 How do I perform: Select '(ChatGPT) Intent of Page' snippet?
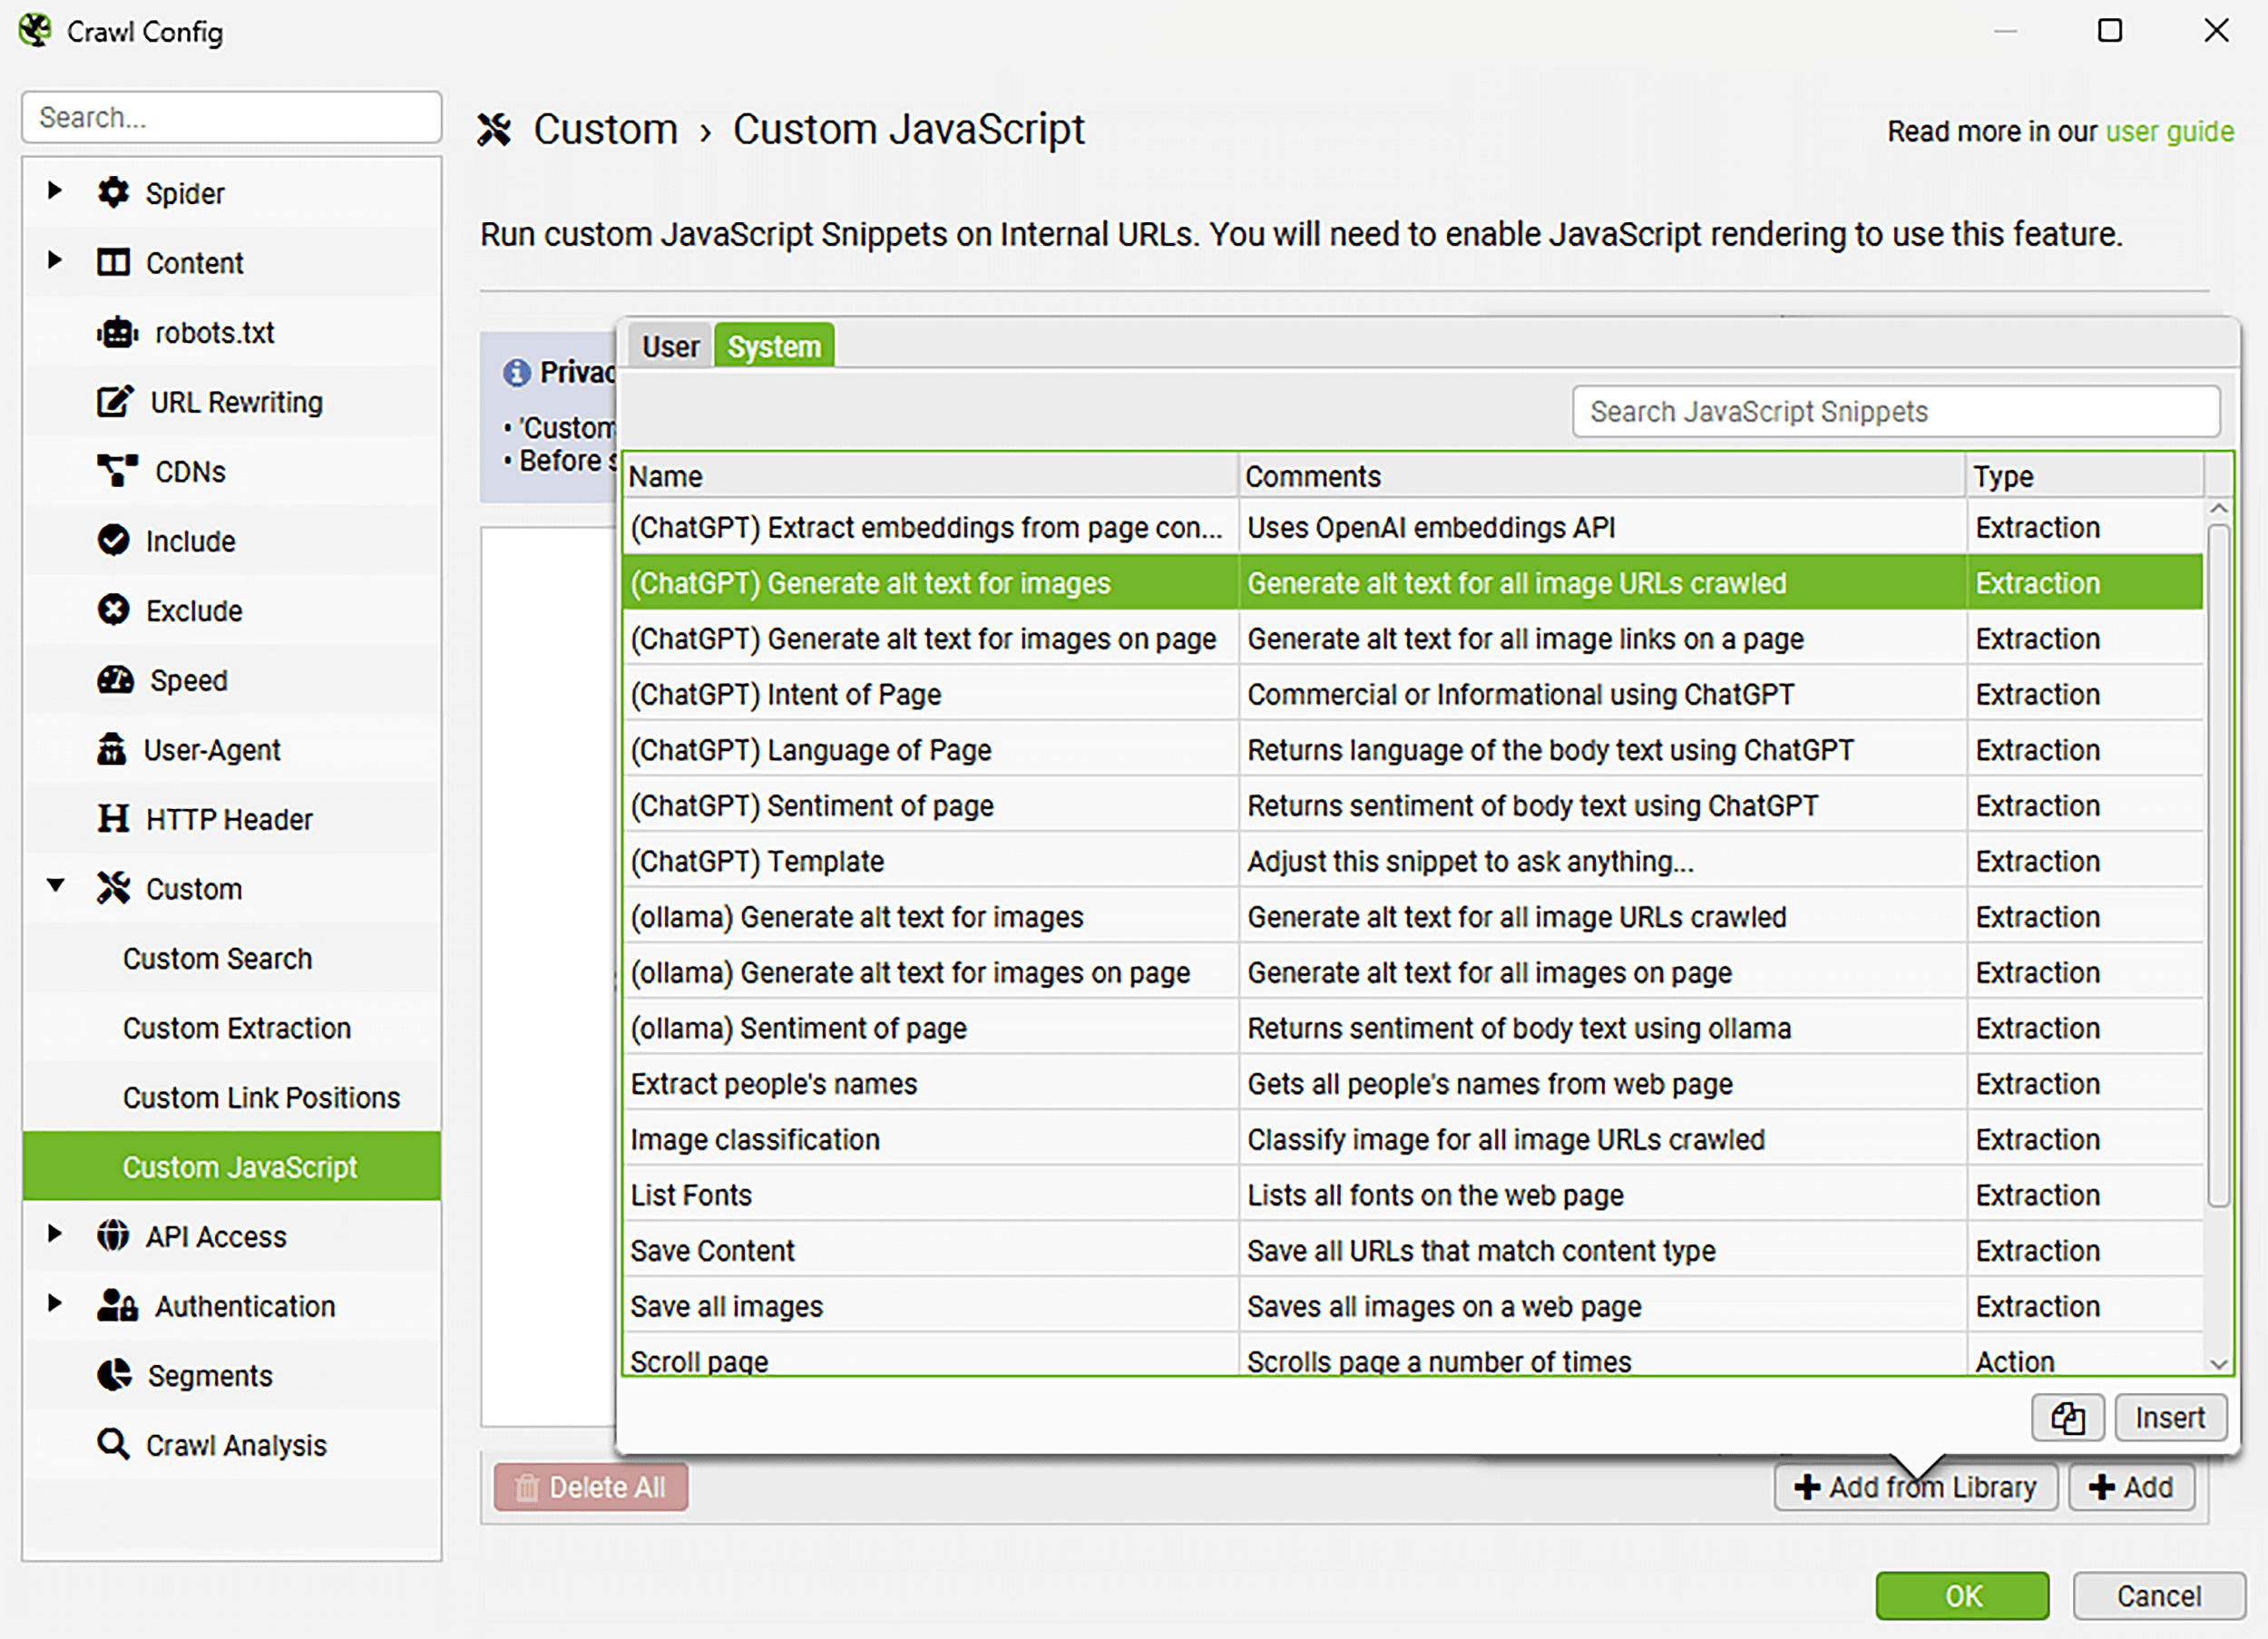click(x=1414, y=694)
